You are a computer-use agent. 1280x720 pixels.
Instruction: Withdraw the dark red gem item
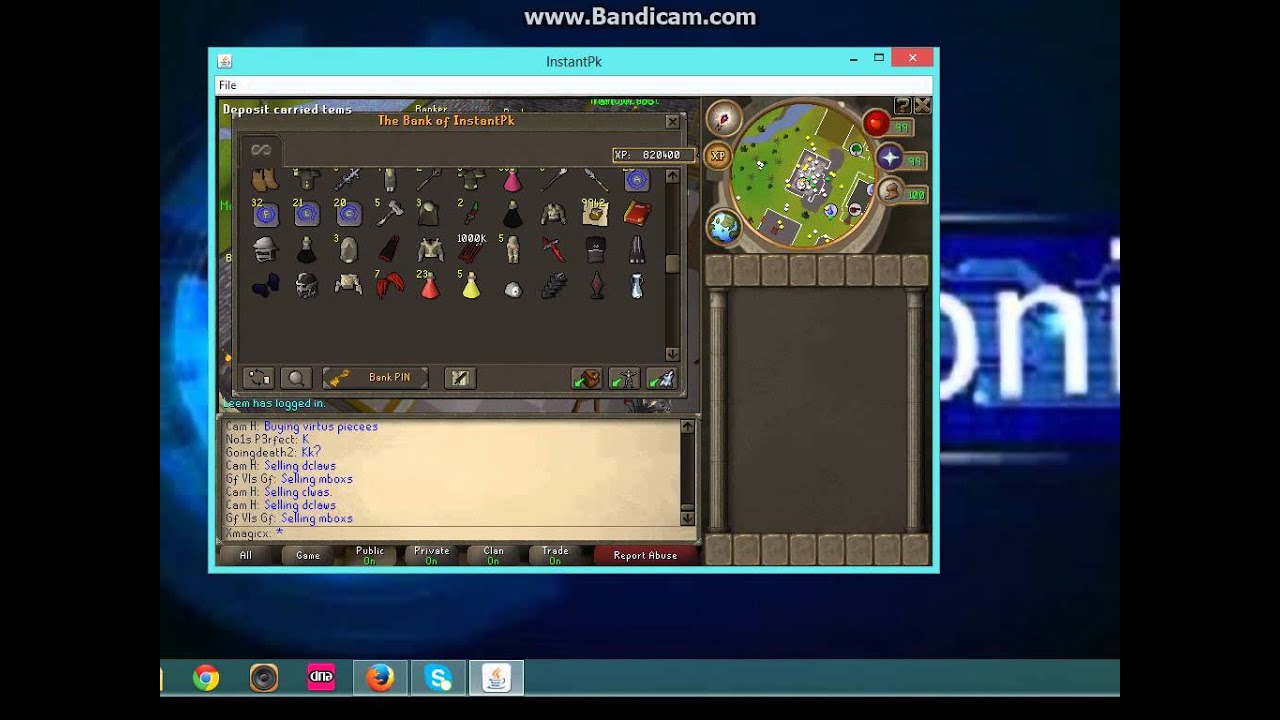[x=596, y=287]
